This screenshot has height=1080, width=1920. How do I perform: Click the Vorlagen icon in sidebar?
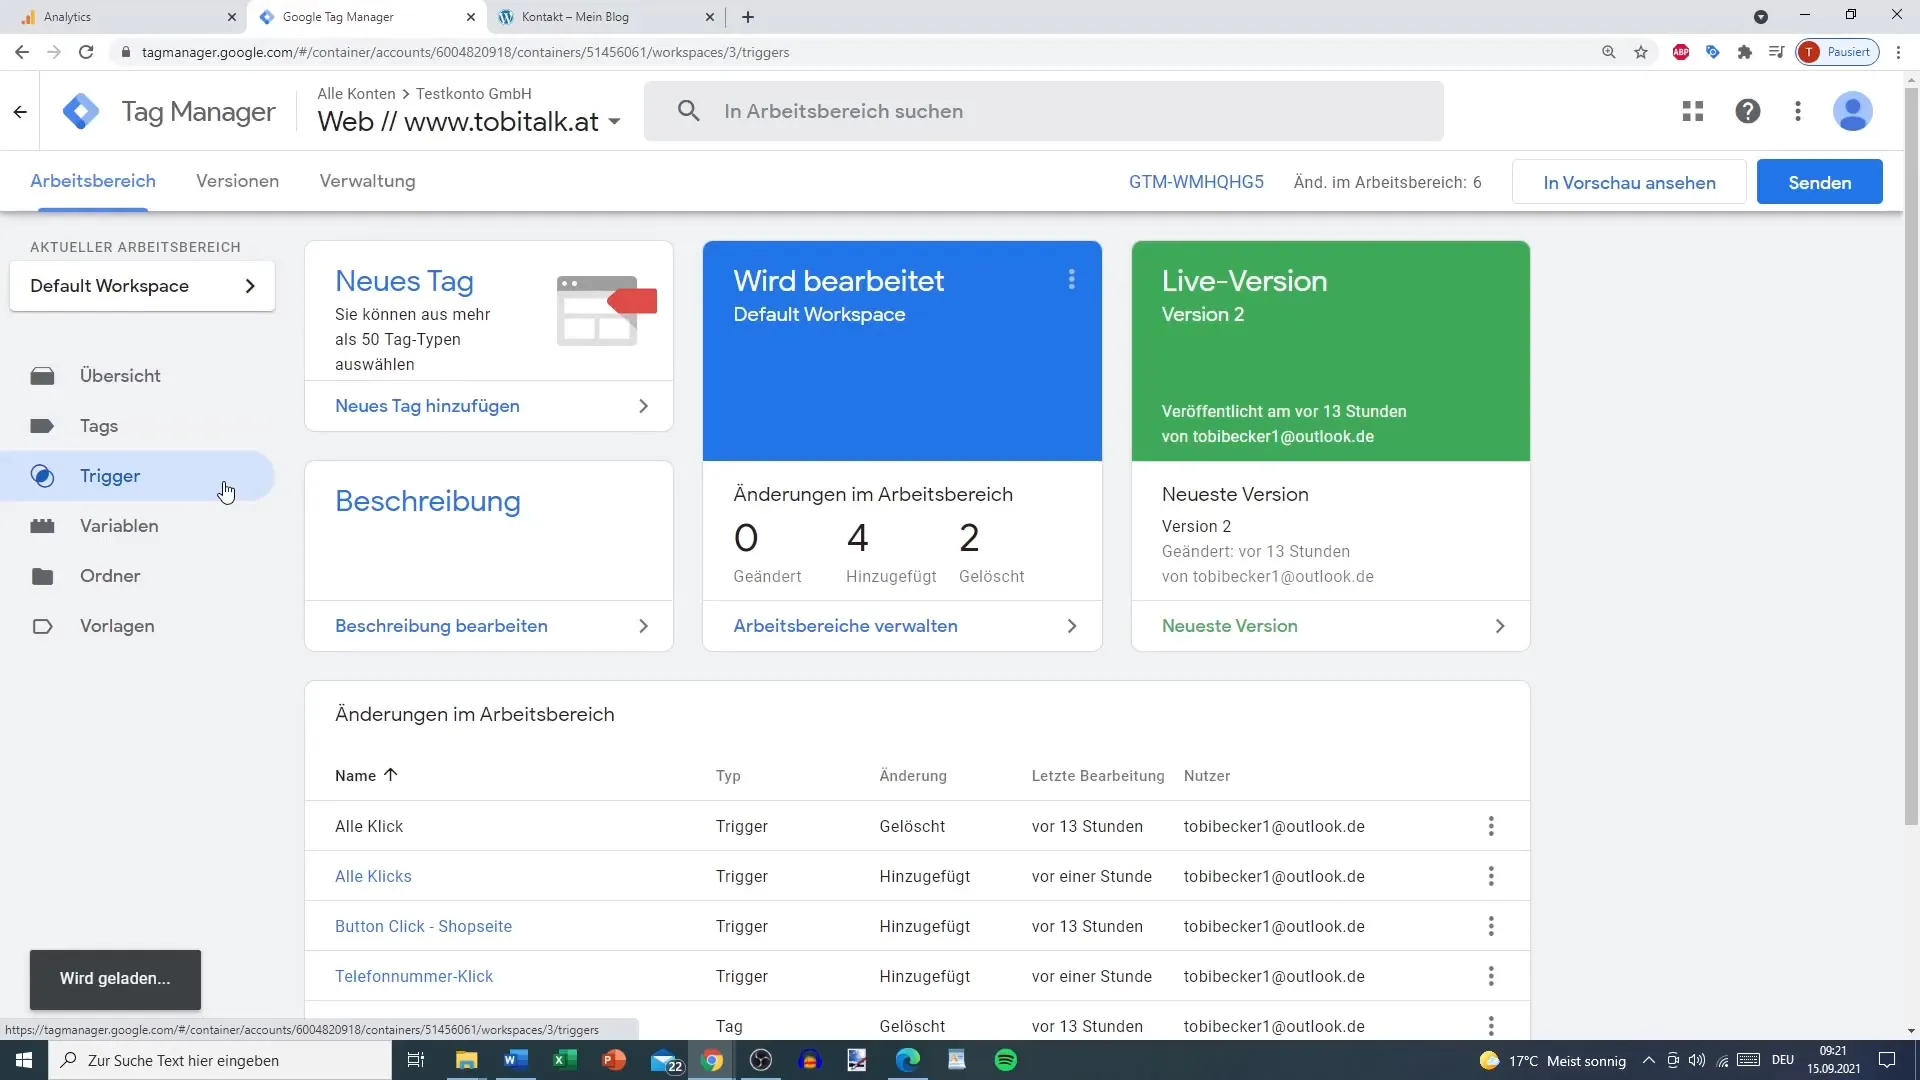(x=42, y=626)
